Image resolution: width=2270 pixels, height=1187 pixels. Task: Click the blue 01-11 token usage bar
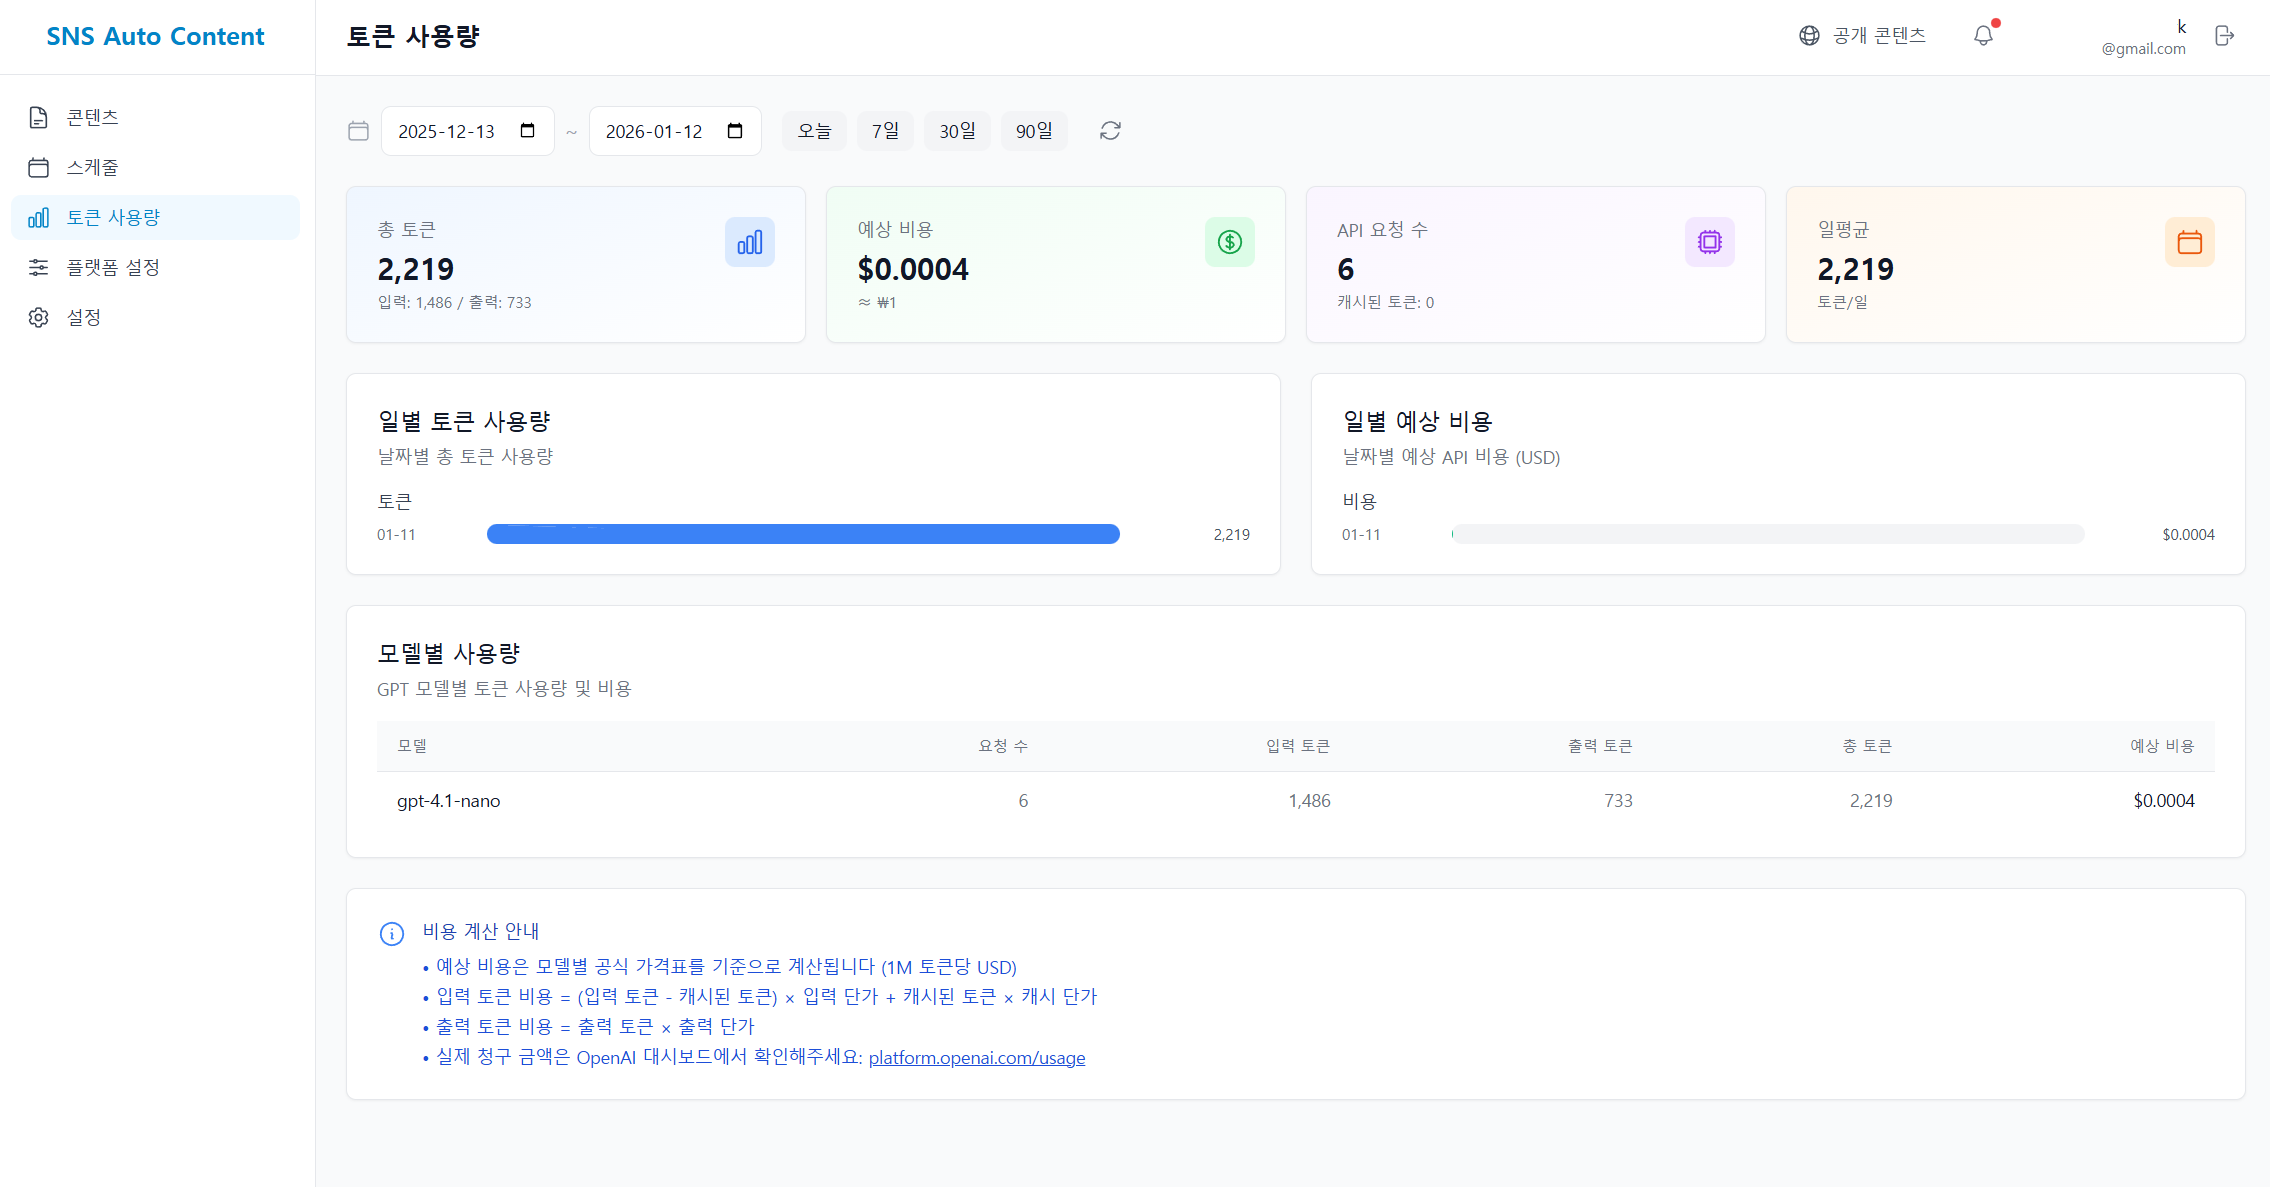point(802,534)
